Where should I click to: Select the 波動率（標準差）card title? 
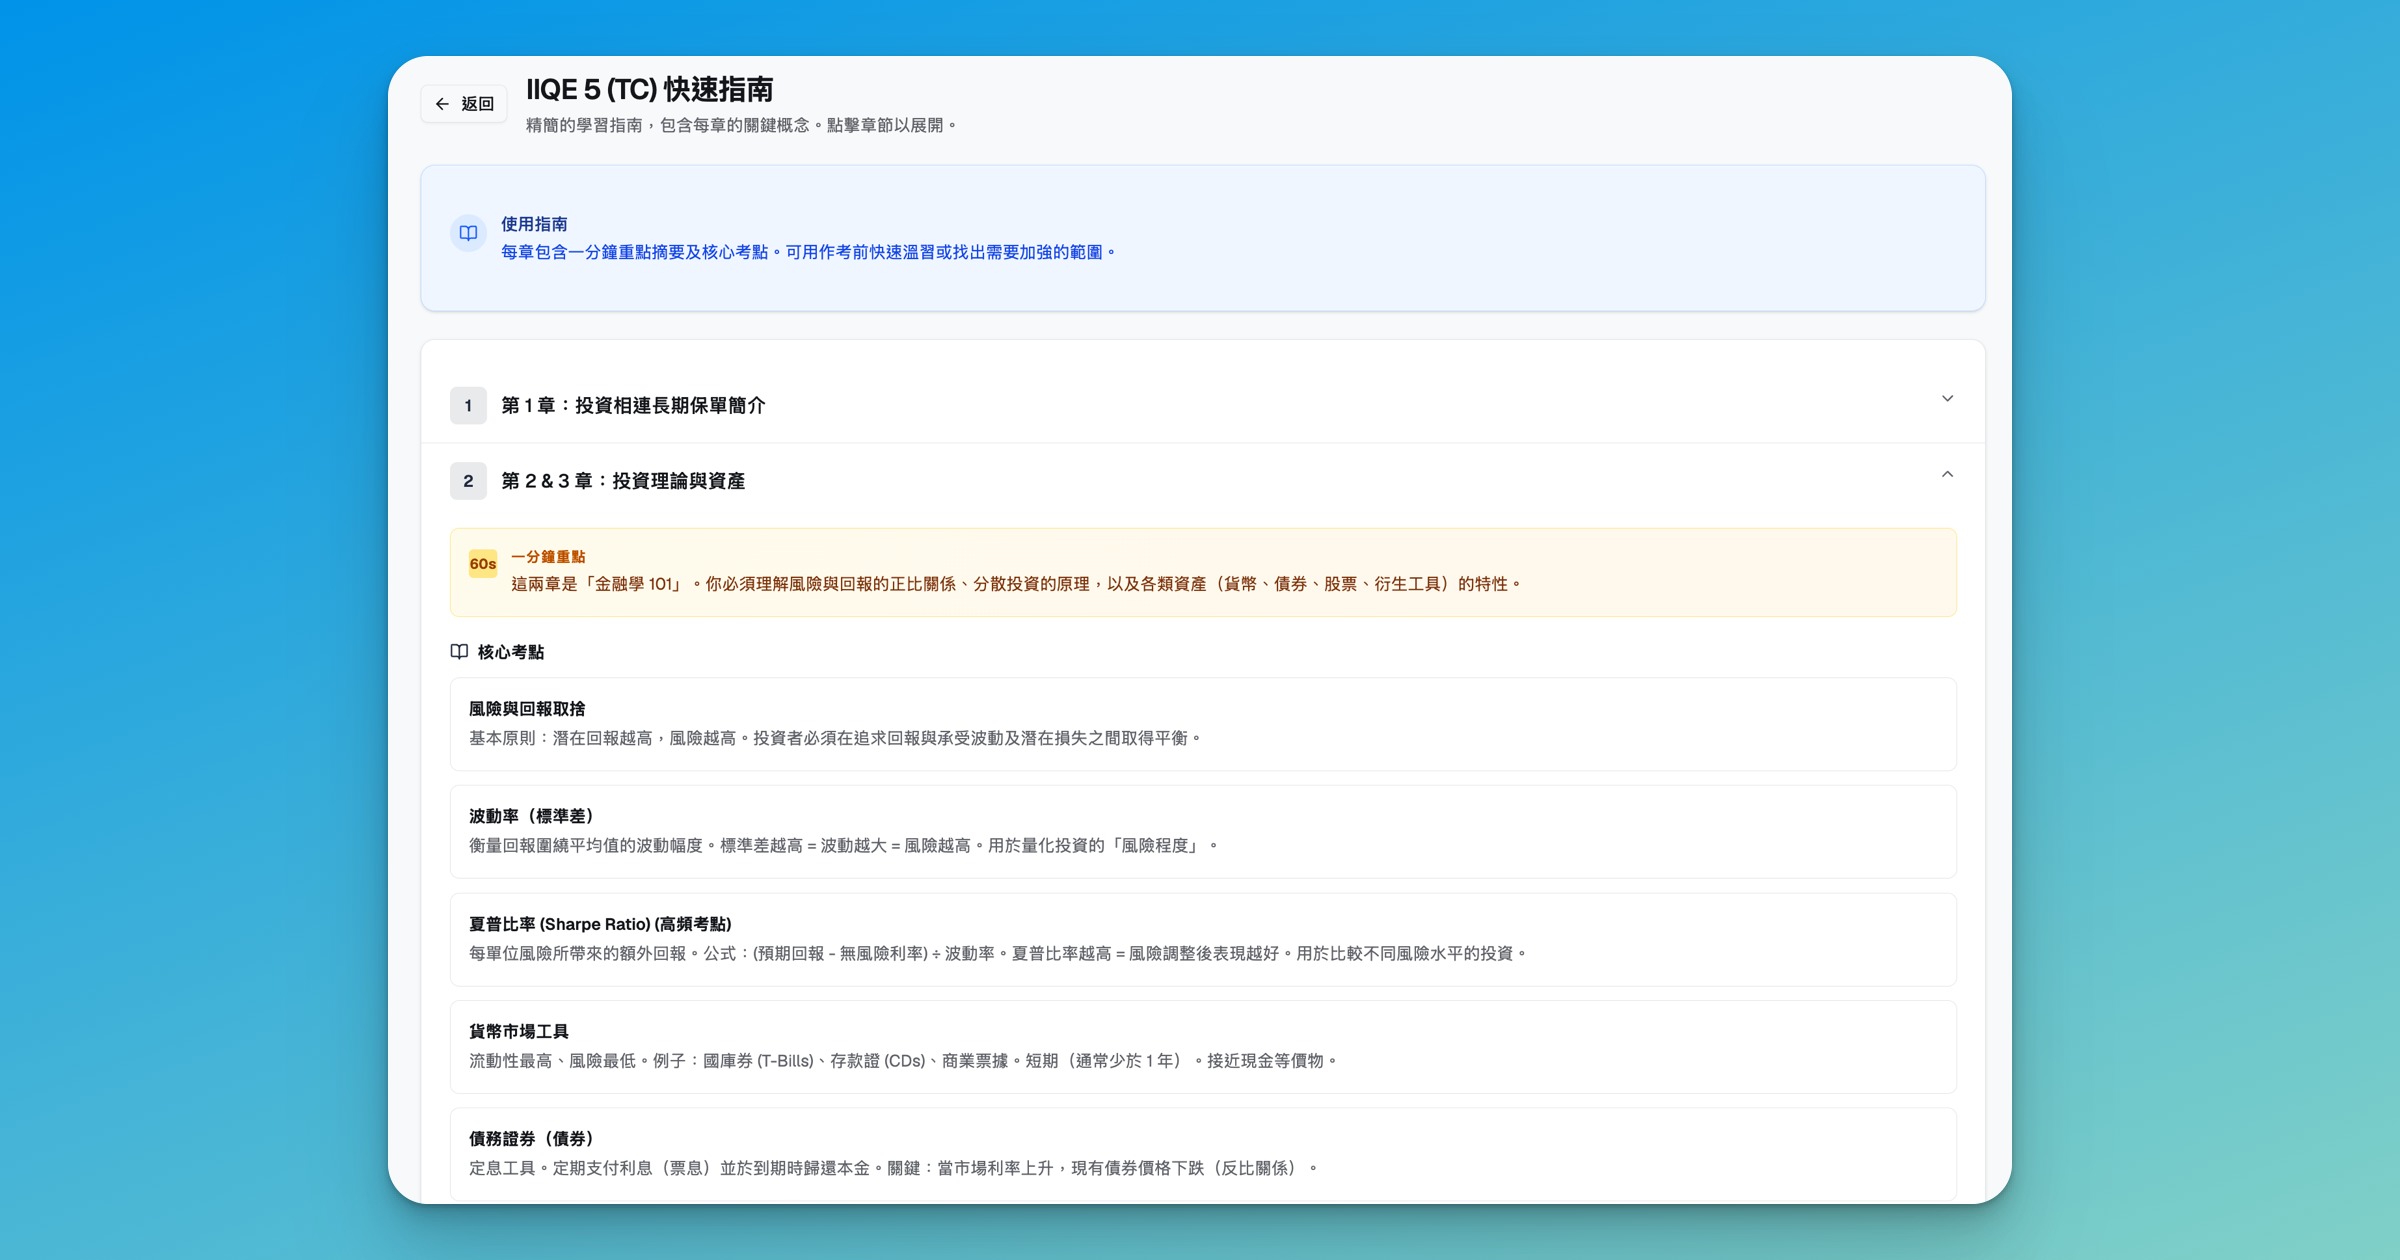tap(531, 816)
